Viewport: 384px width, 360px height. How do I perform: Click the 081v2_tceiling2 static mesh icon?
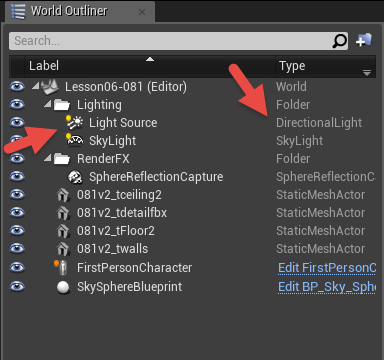[x=63, y=195]
